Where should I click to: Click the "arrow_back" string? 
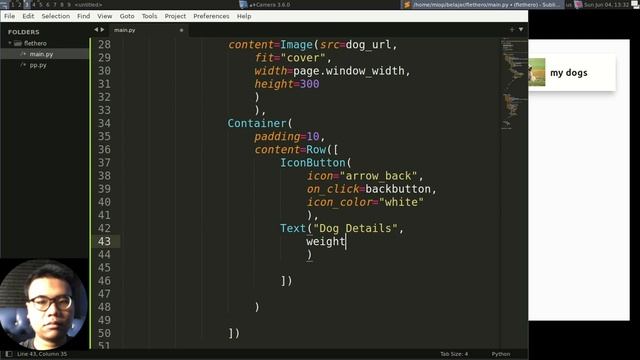coord(378,176)
